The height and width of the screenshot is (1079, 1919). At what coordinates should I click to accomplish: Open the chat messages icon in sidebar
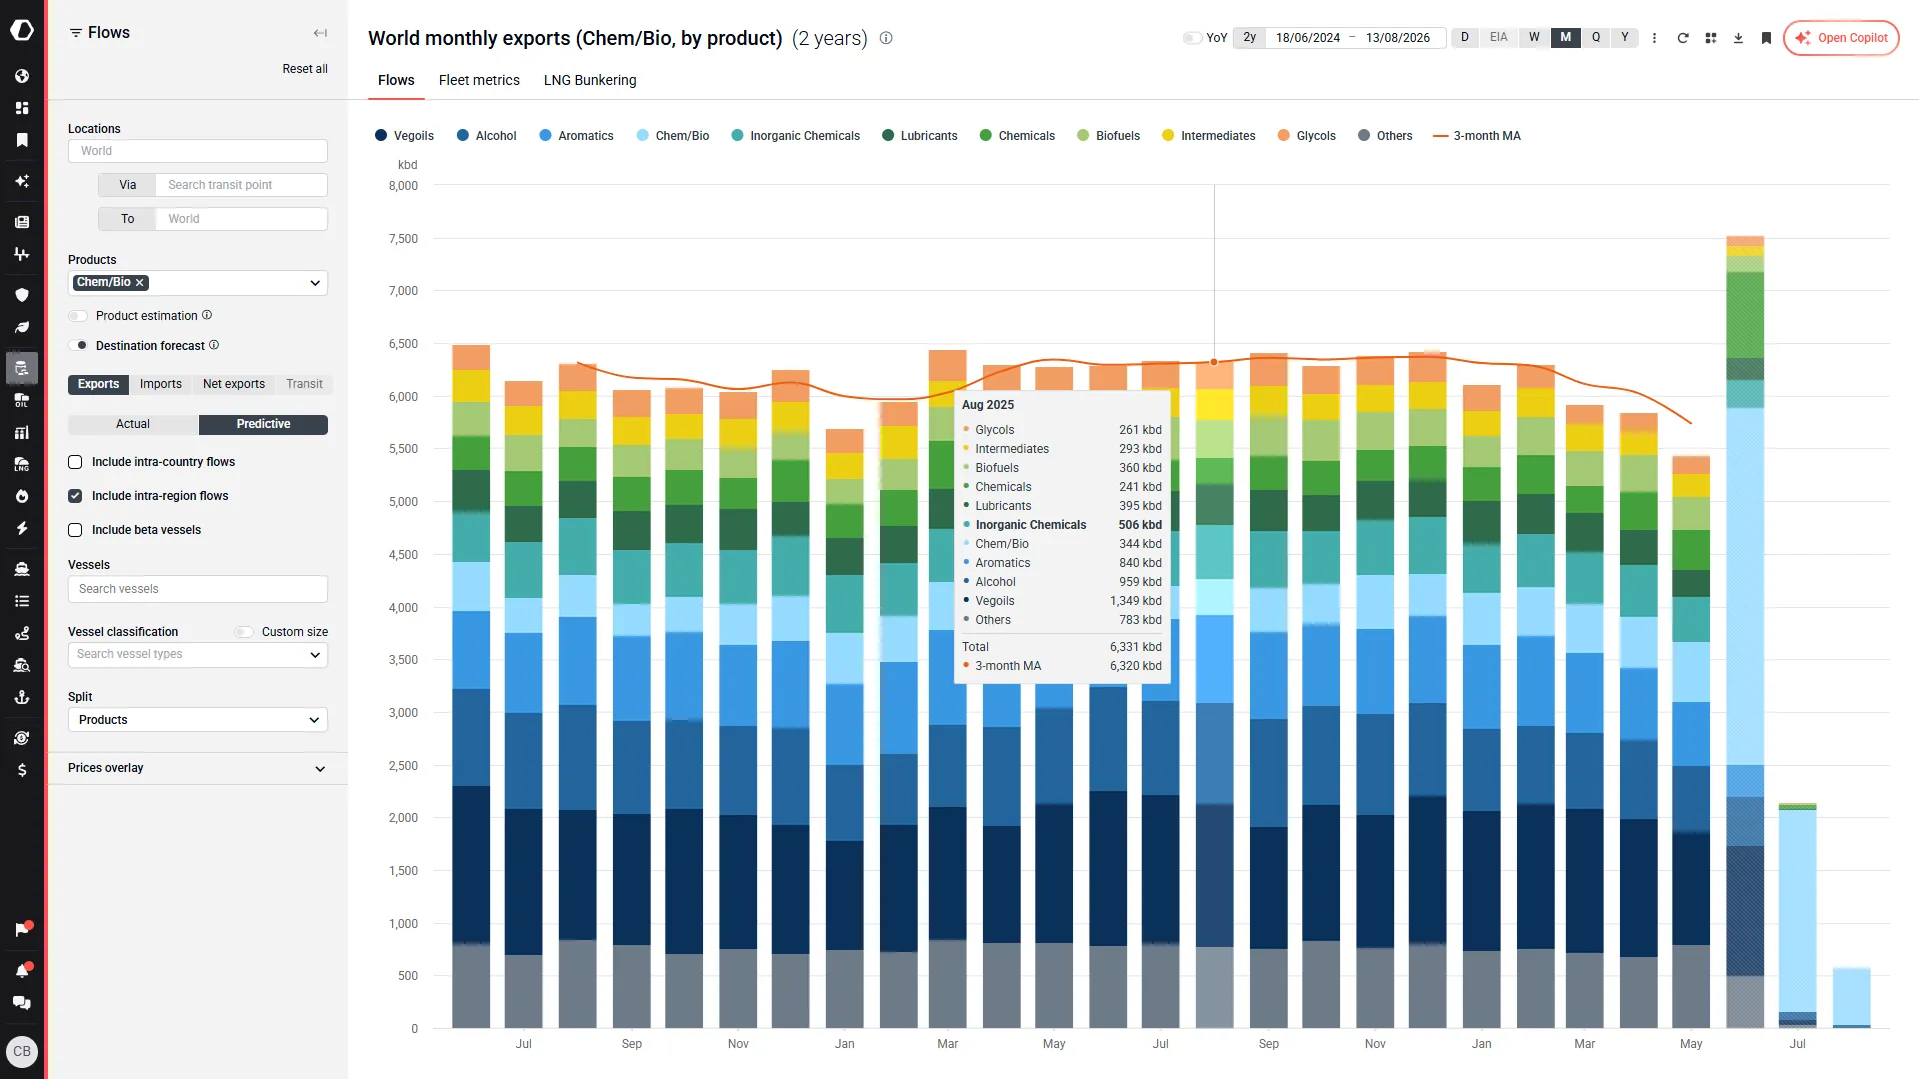coord(22,1003)
